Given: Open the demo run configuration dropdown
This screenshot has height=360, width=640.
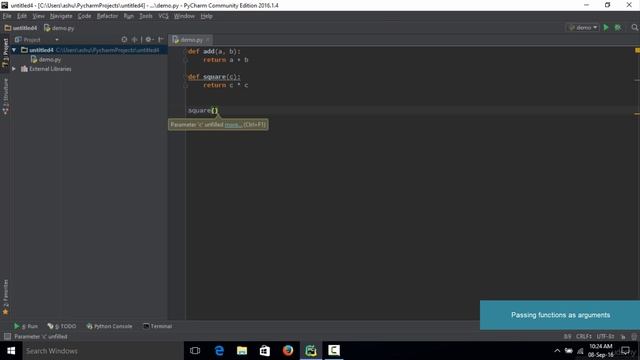Looking at the screenshot, I should click(x=583, y=27).
